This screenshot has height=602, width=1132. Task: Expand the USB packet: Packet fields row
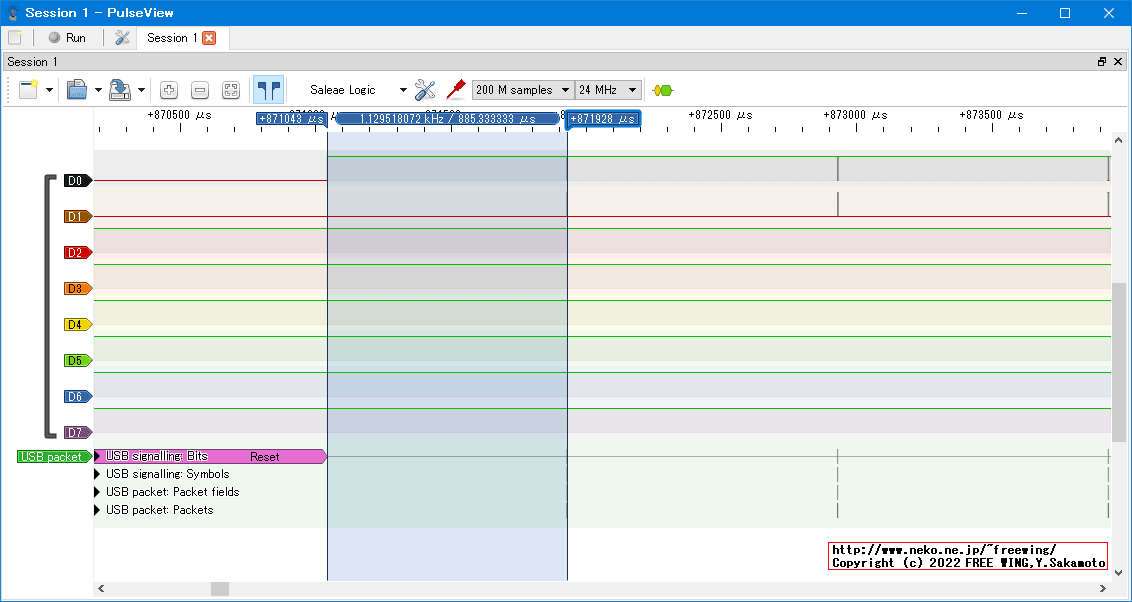(98, 492)
